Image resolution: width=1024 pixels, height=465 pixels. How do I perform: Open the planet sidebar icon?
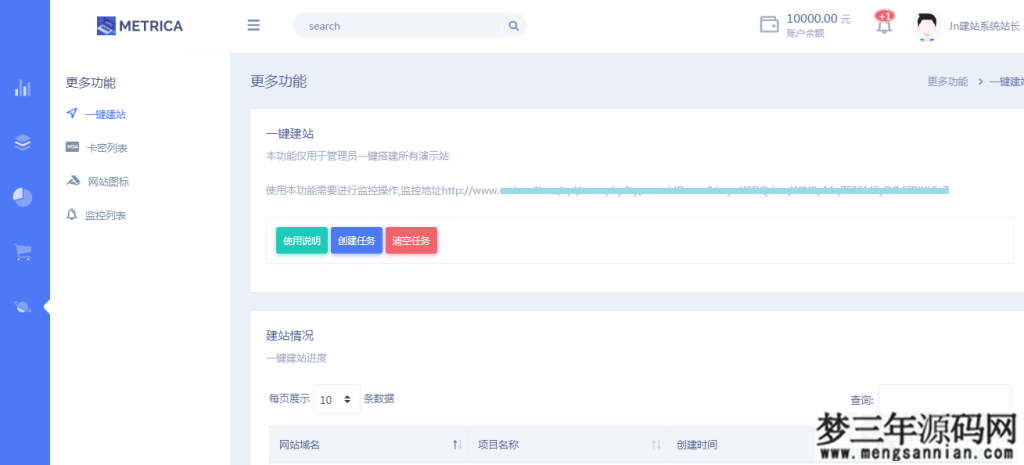23,307
